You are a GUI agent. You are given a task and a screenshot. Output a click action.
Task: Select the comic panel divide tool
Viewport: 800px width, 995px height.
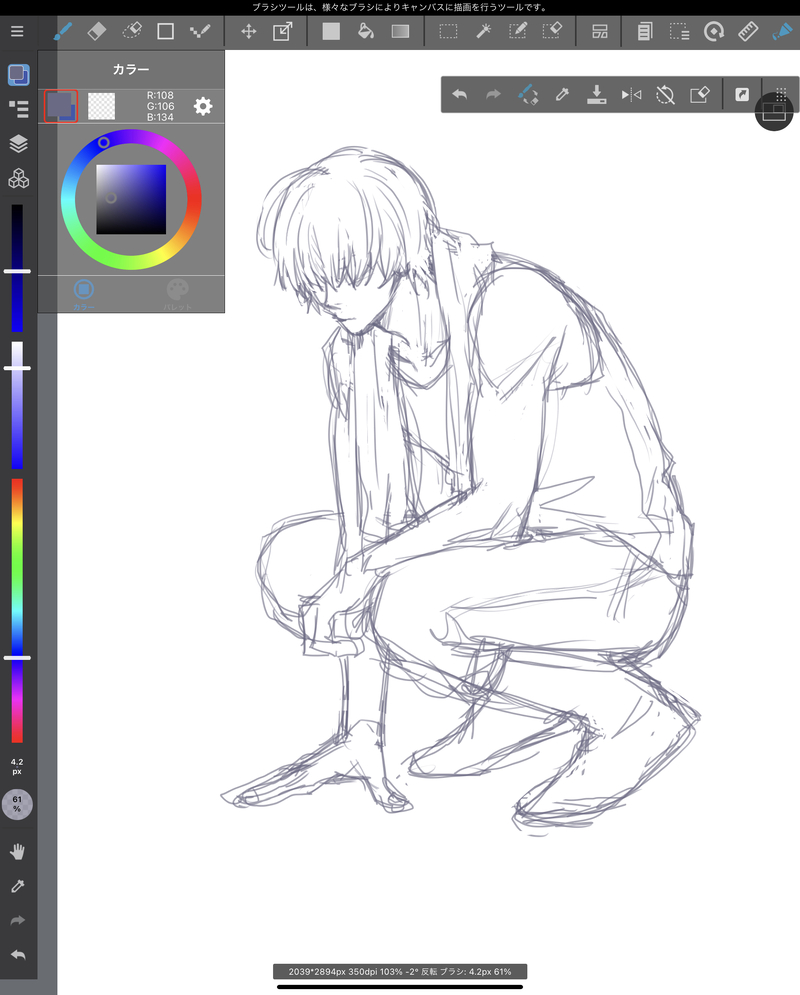tap(600, 31)
